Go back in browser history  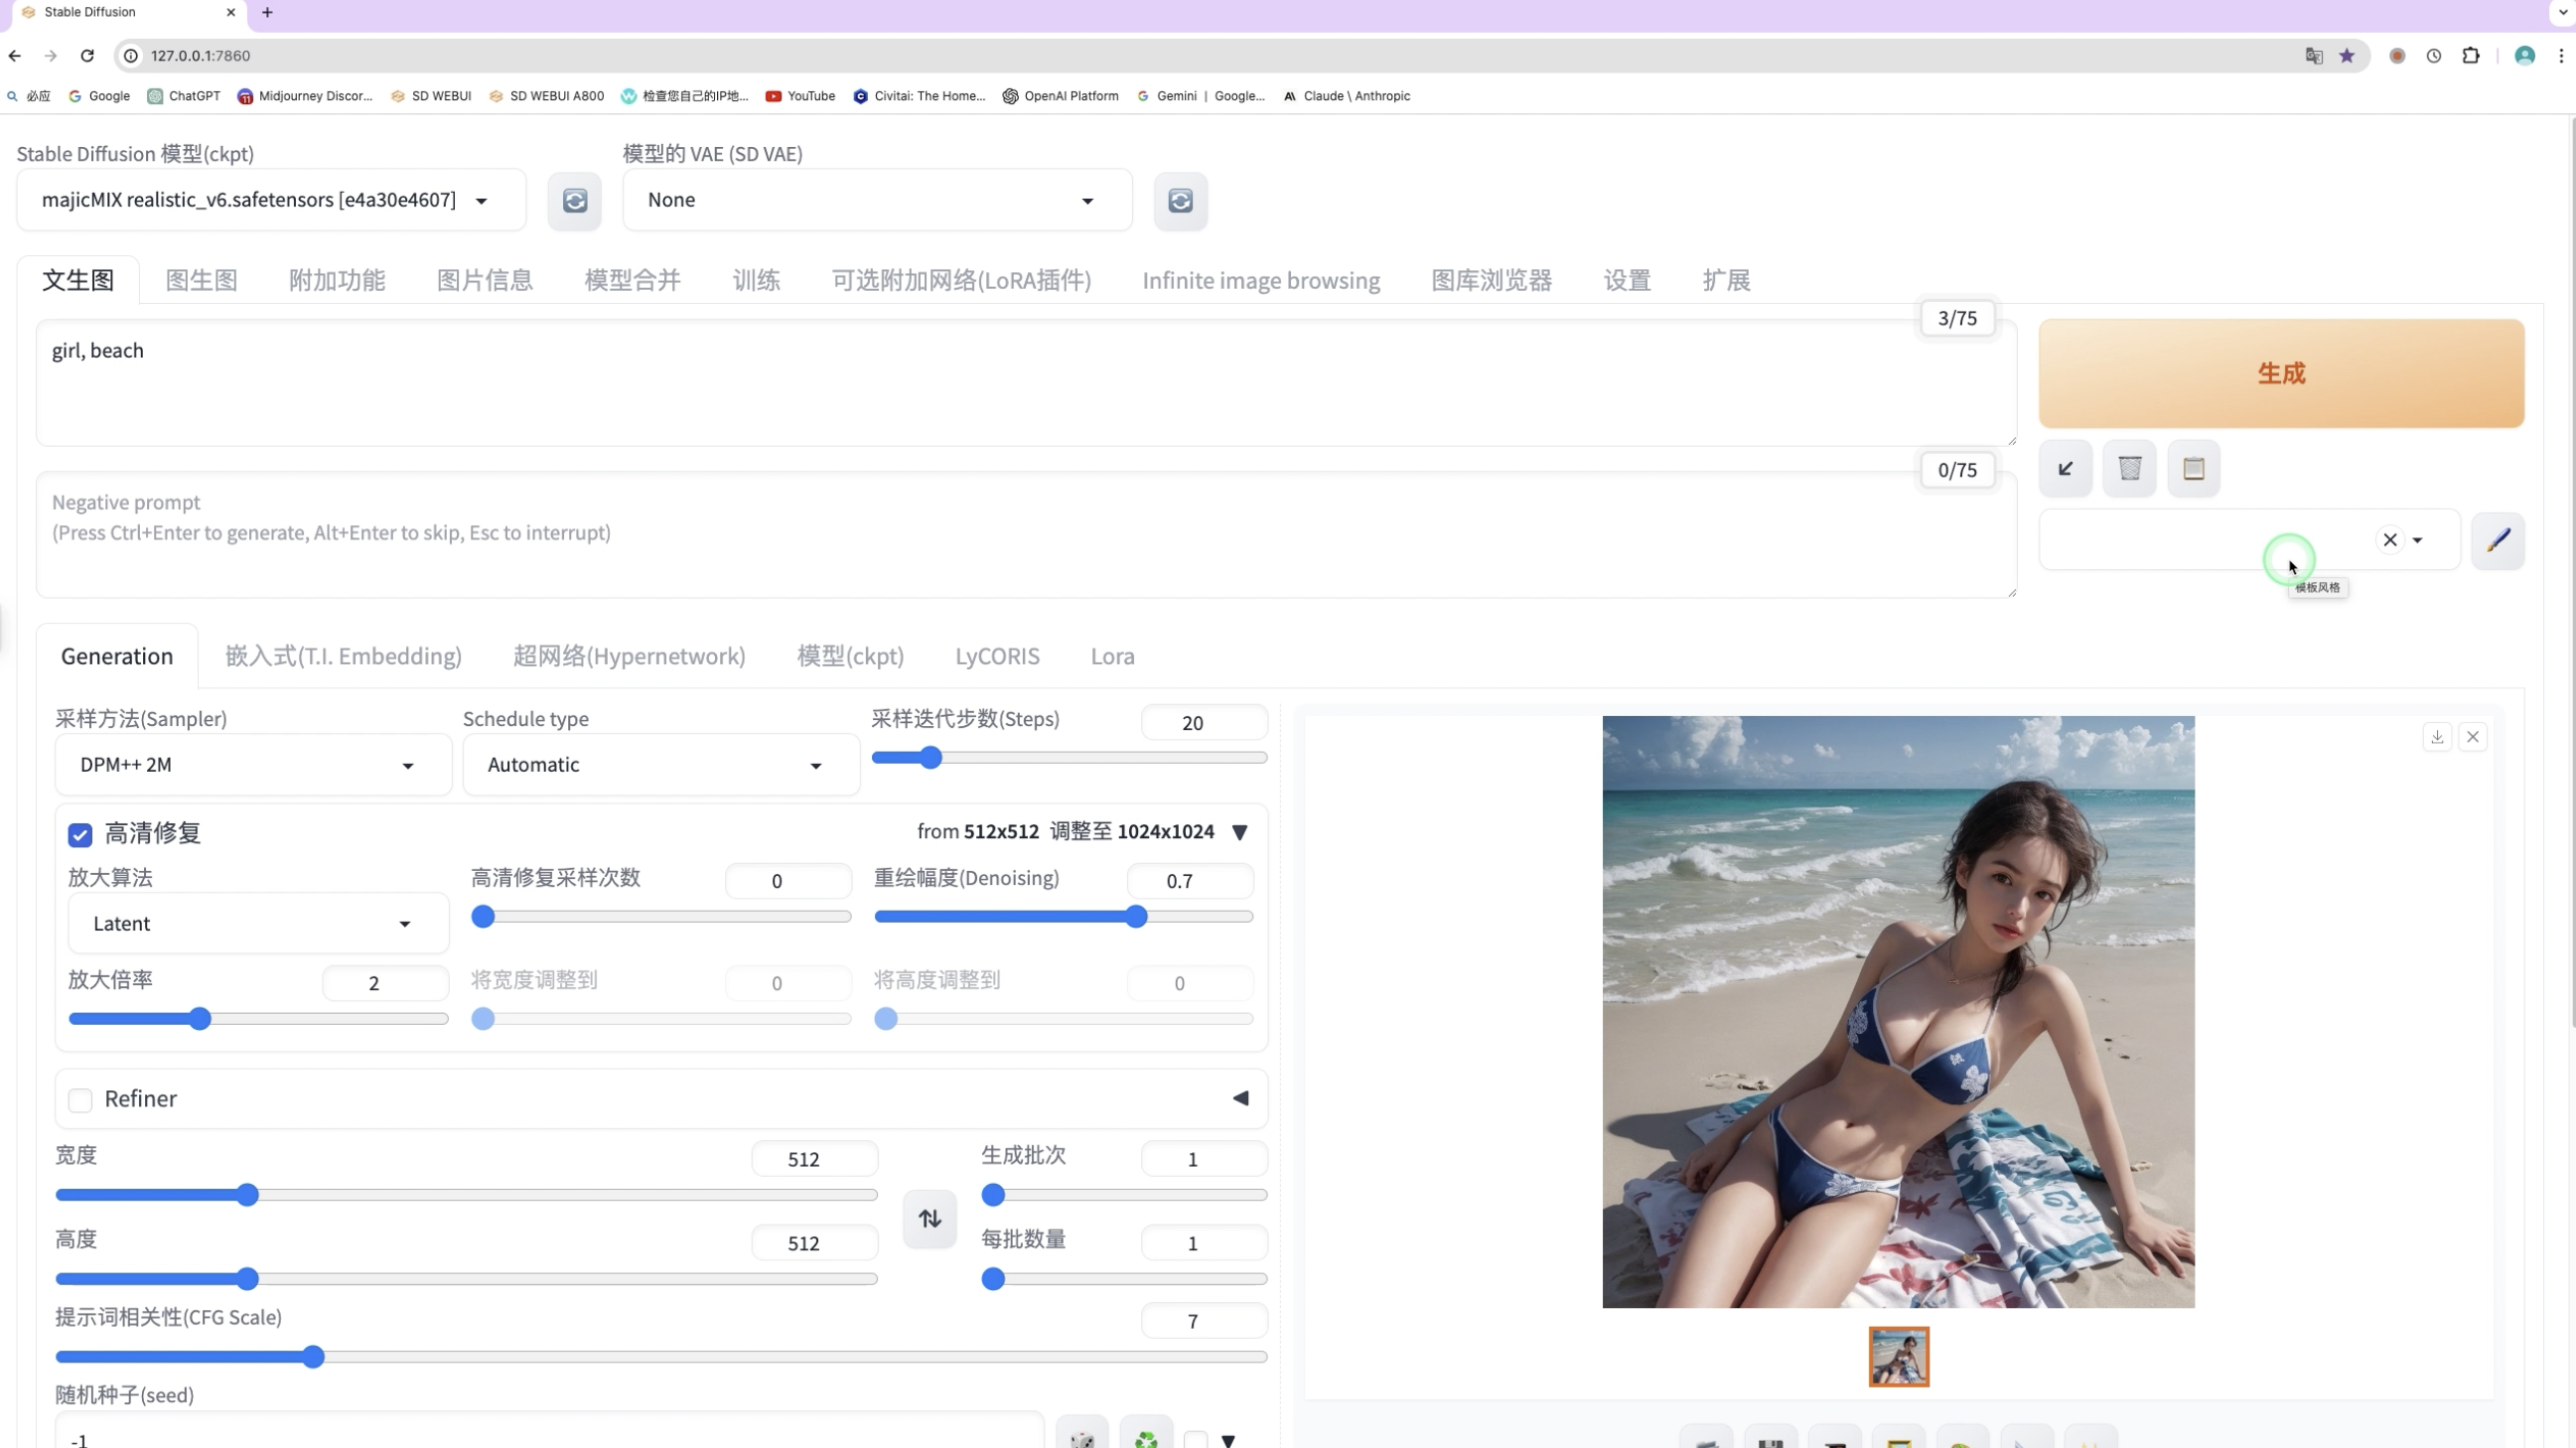pyautogui.click(x=15, y=56)
